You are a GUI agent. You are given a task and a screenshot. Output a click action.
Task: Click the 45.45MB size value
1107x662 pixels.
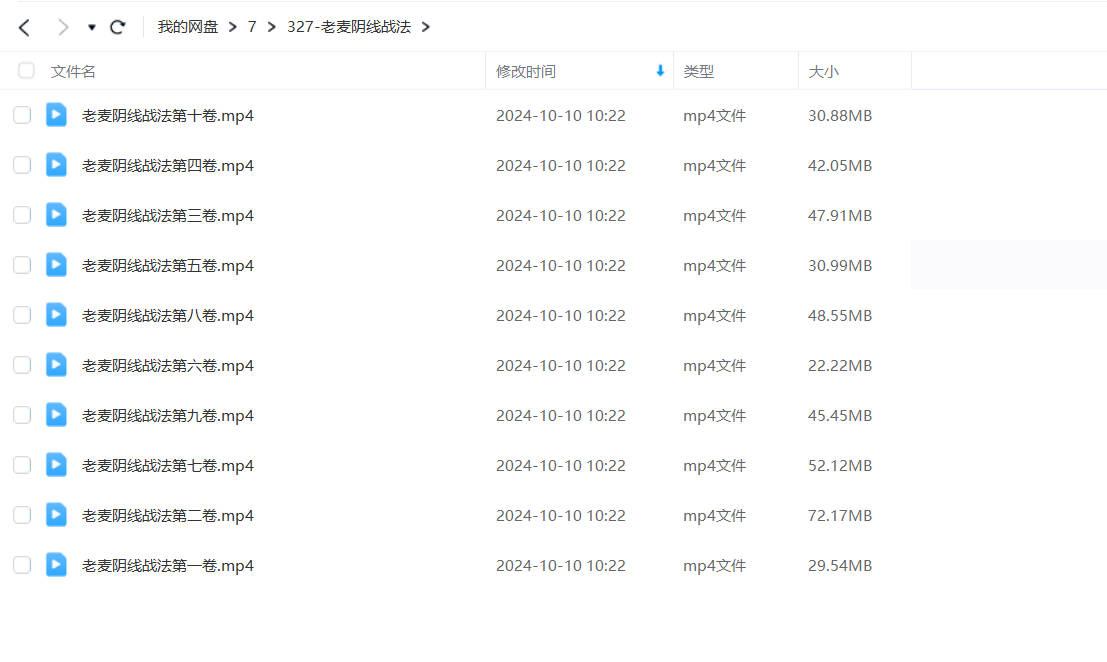[840, 416]
